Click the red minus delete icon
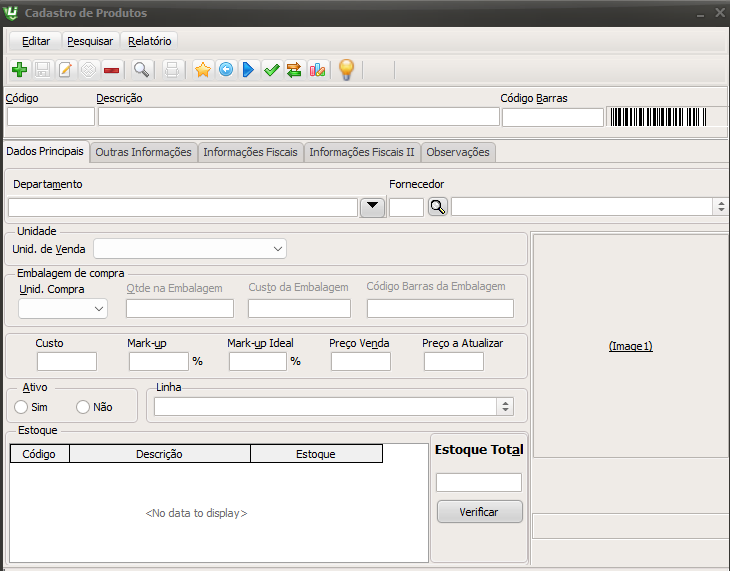 click(x=111, y=70)
